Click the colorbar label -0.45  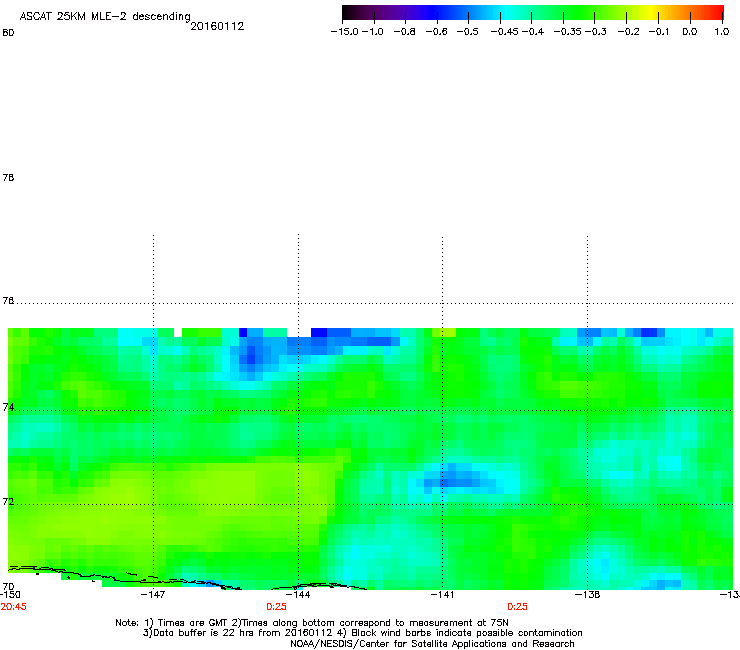[504, 32]
